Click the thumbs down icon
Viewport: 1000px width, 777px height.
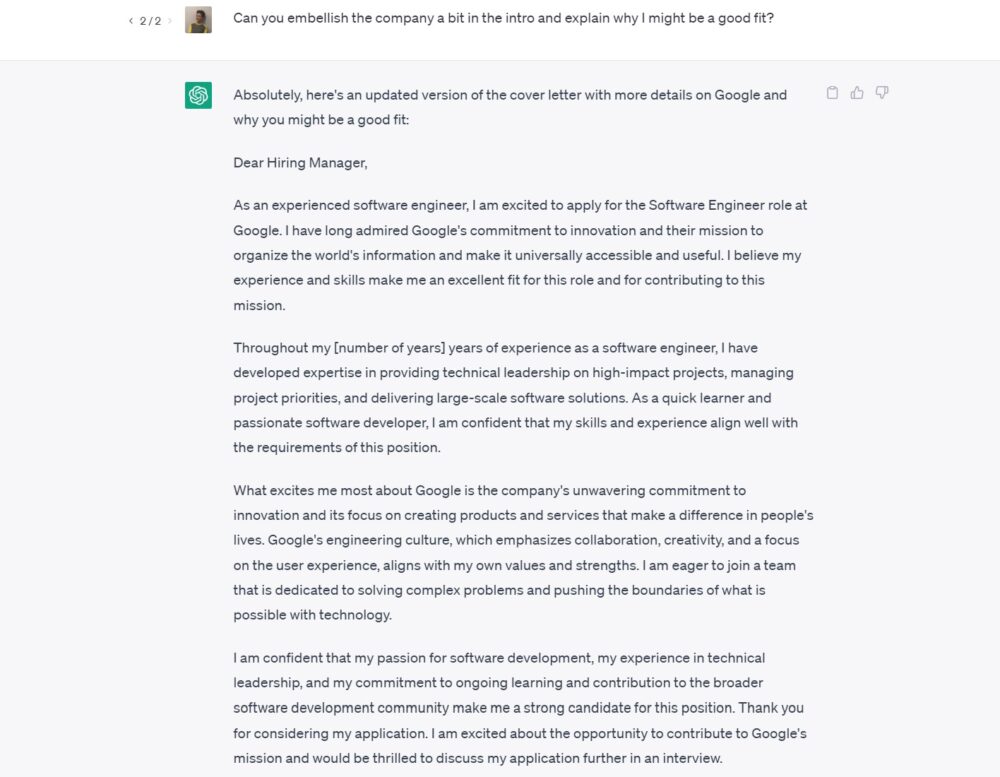coord(882,93)
